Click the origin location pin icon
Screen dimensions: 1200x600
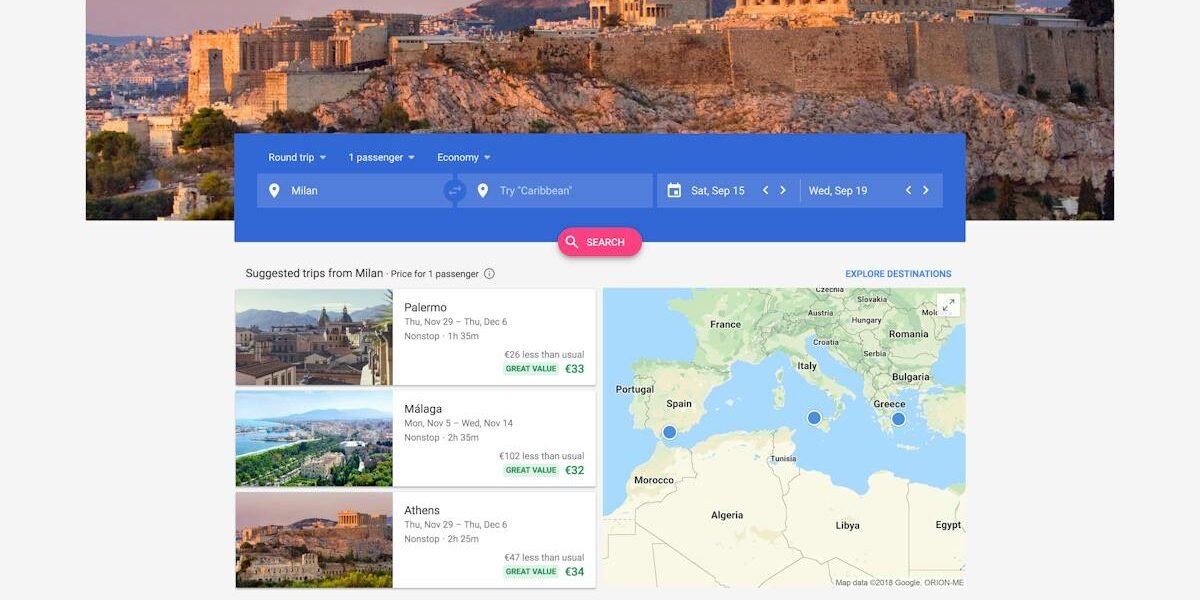coord(274,190)
